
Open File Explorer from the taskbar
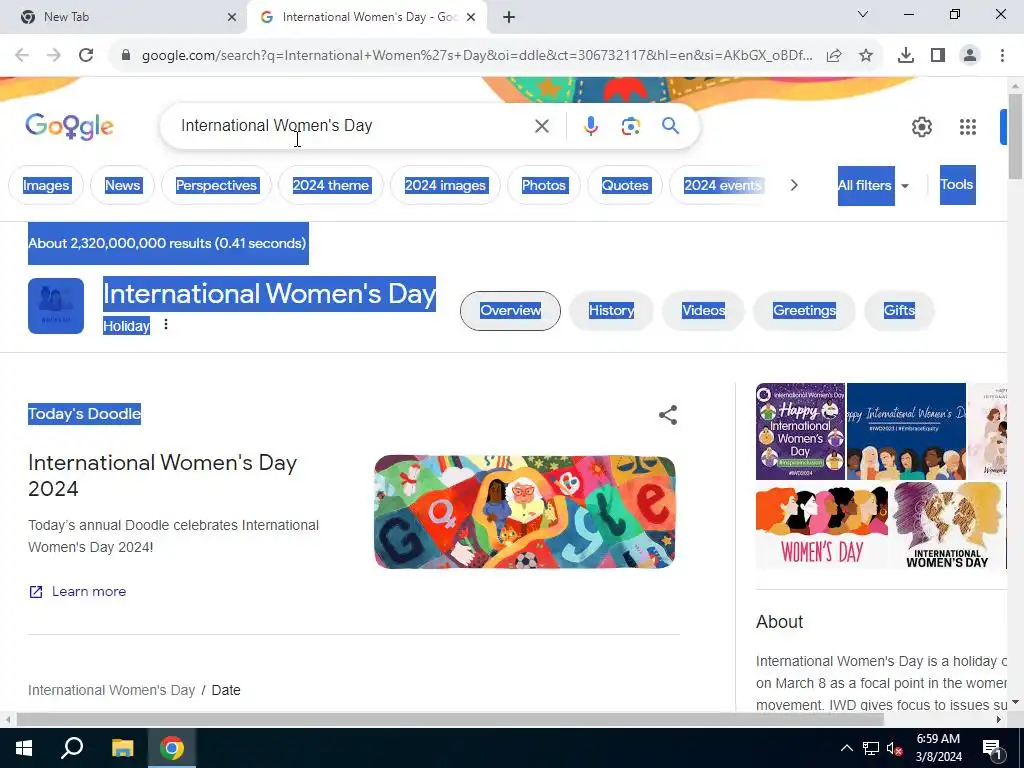click(x=122, y=748)
